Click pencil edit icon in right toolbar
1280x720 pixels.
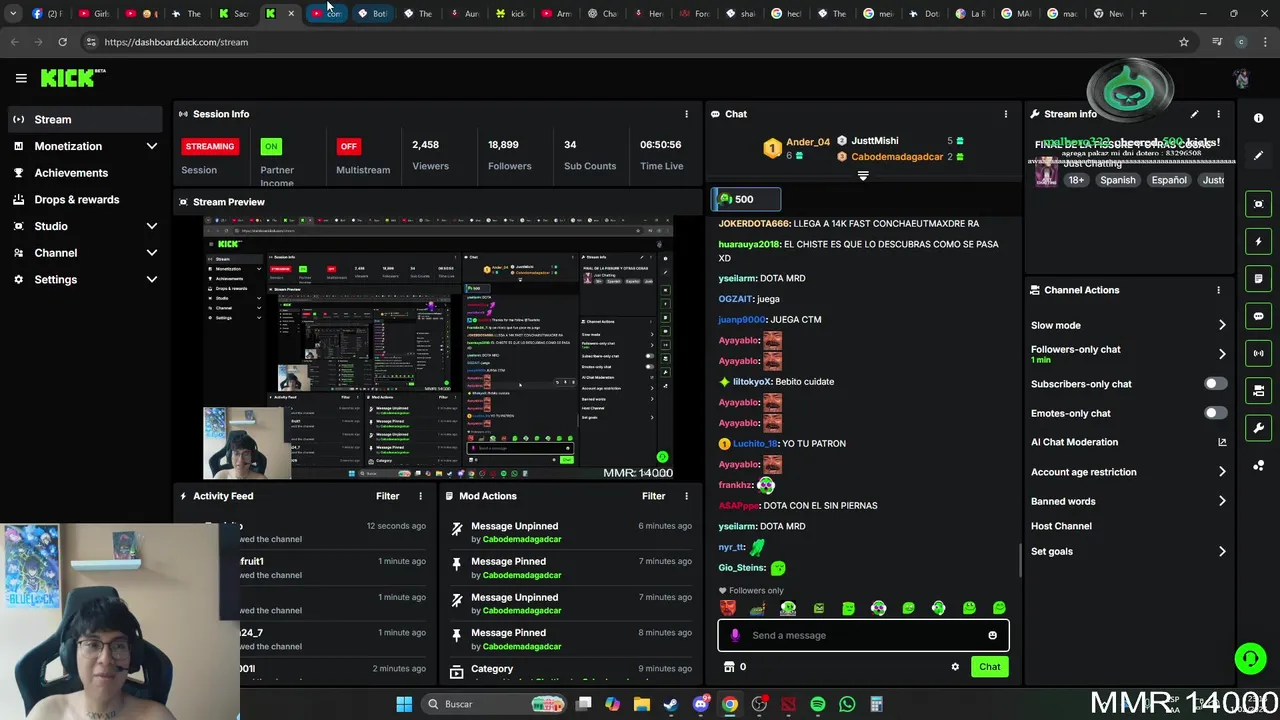(1258, 155)
